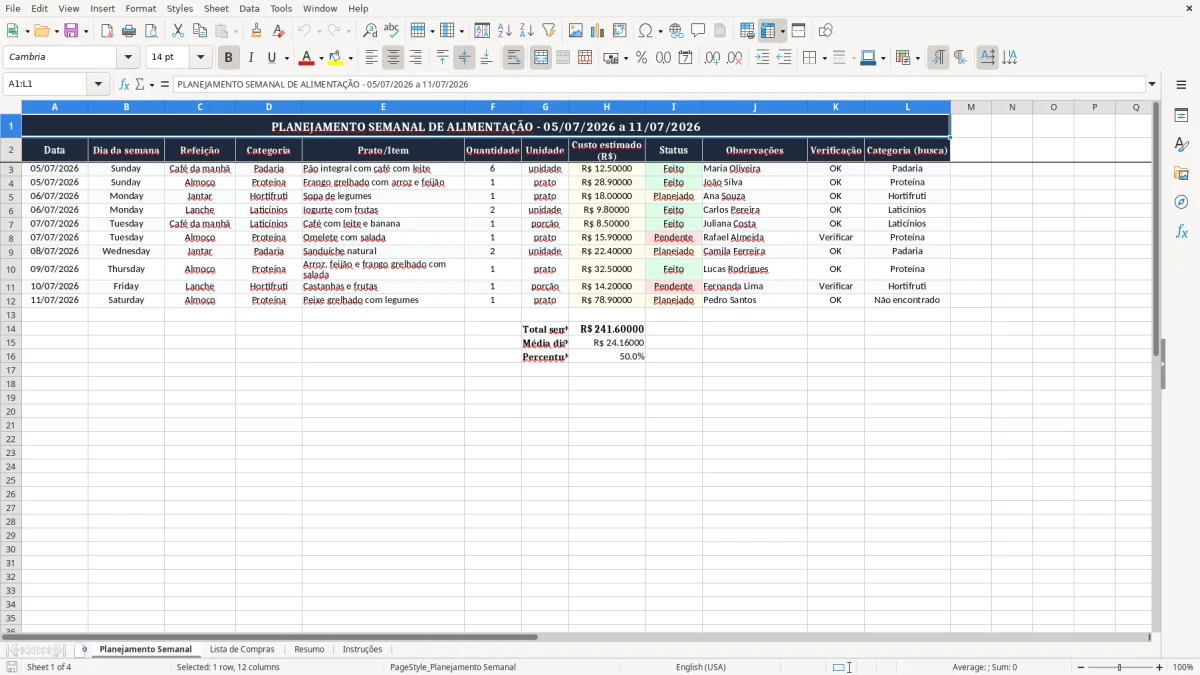Image resolution: width=1200 pixels, height=675 pixels.
Task: Click the AutoFilter funnel icon
Action: click(x=548, y=31)
